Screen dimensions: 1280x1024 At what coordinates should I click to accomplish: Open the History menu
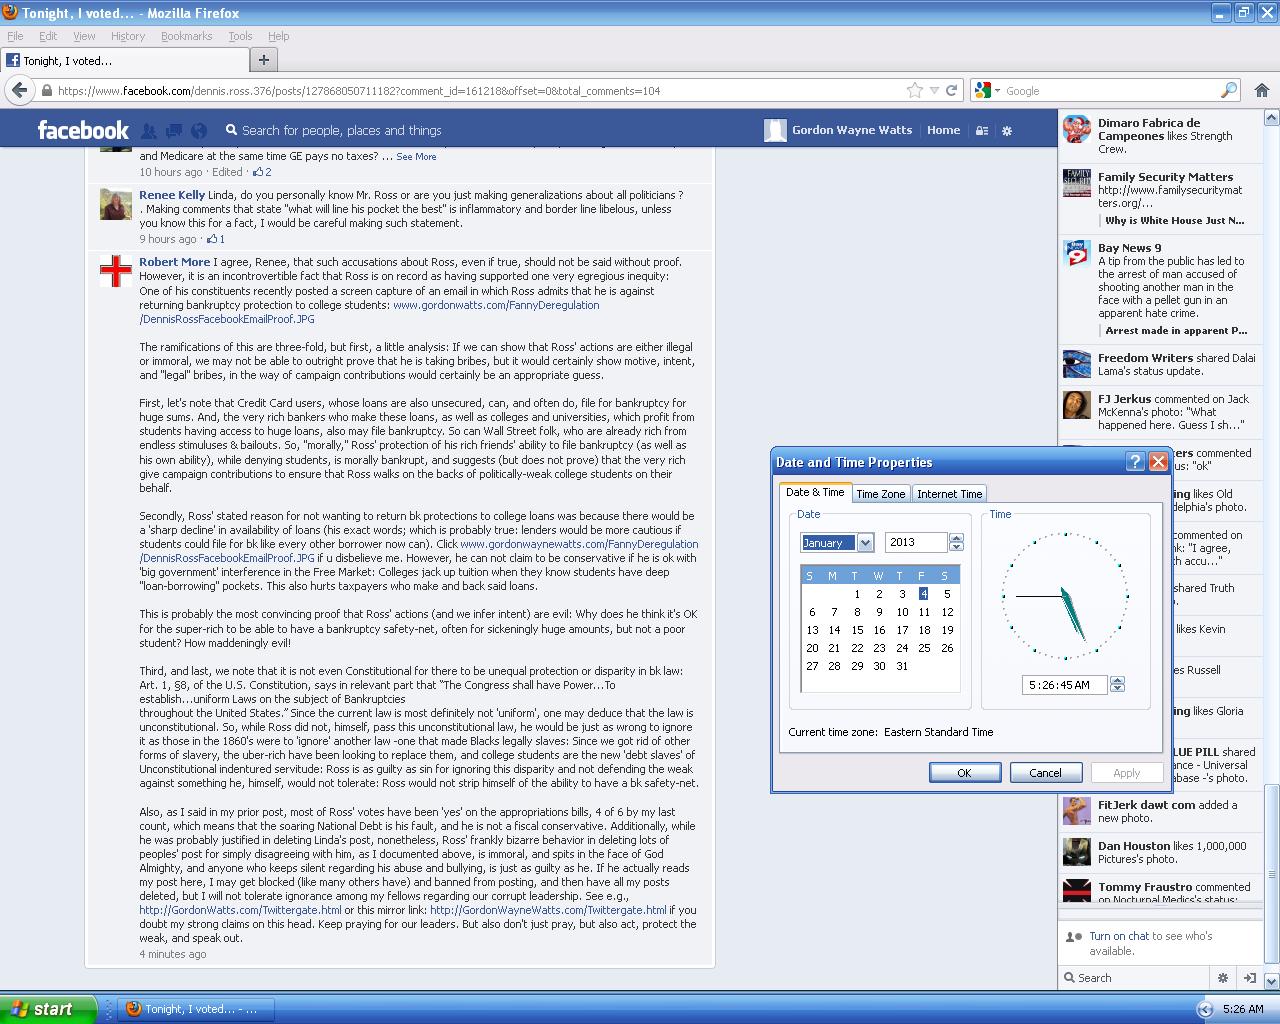pos(128,36)
